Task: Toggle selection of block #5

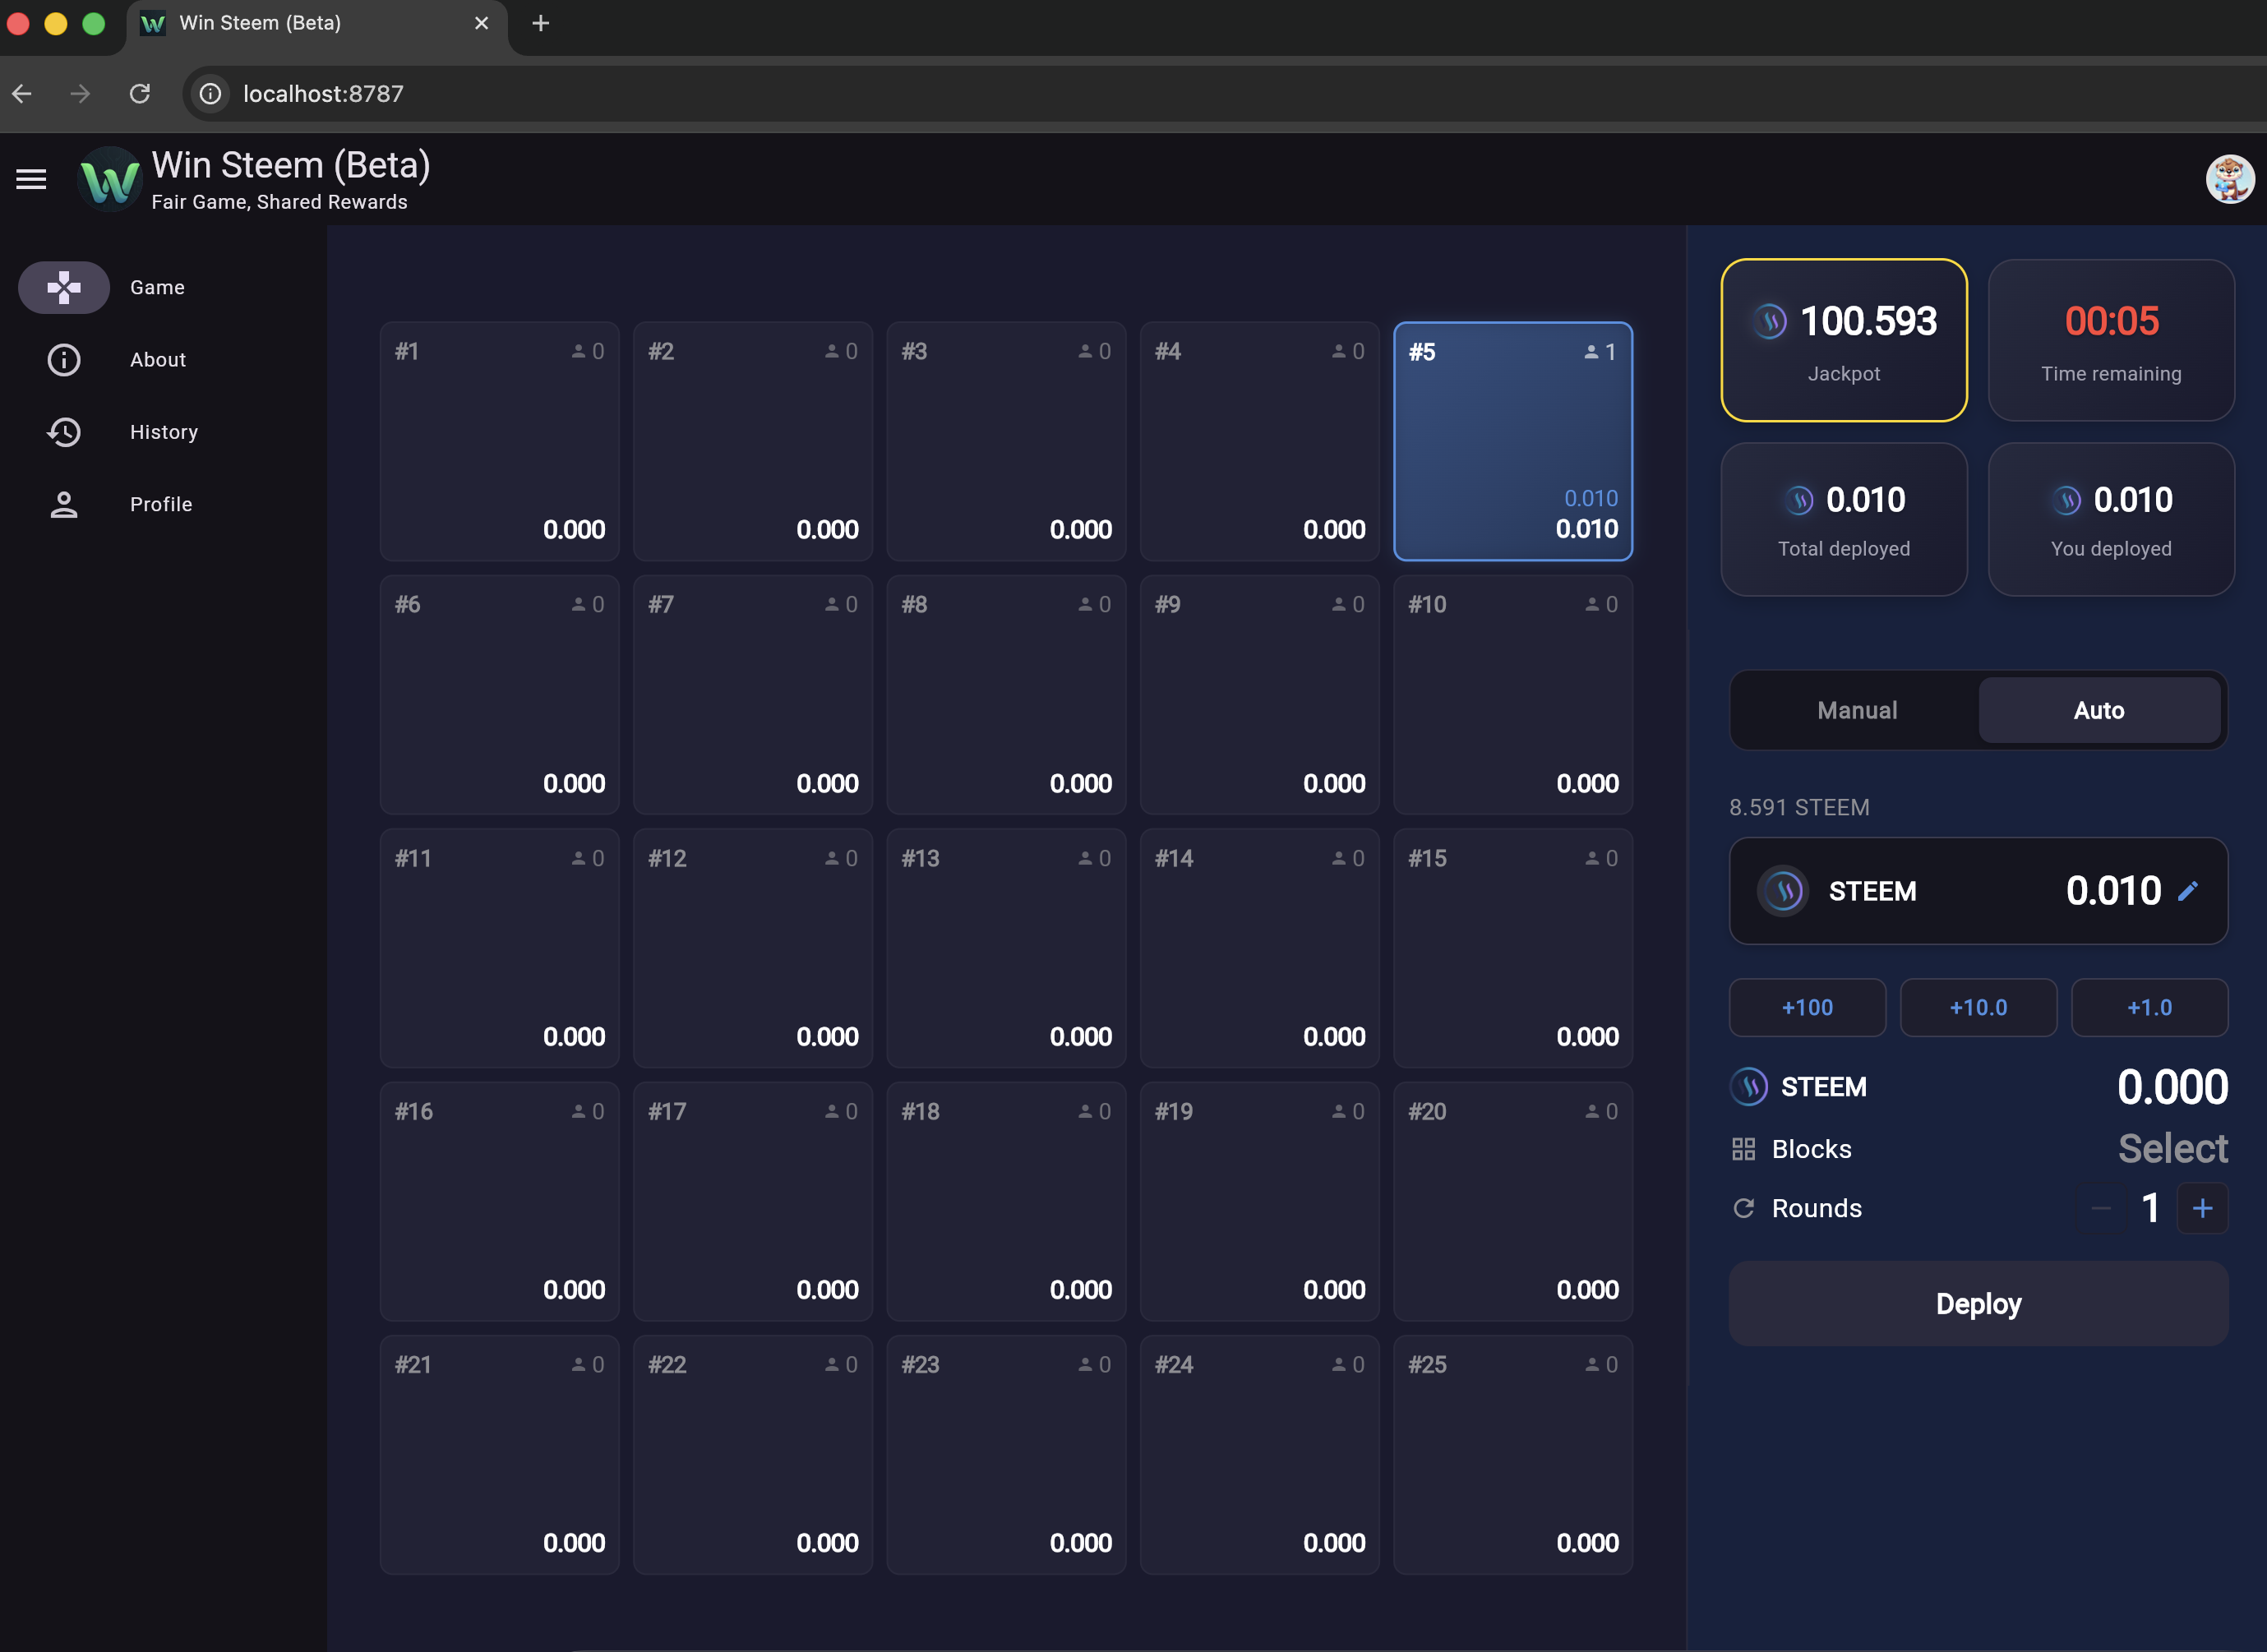Action: (x=1512, y=441)
